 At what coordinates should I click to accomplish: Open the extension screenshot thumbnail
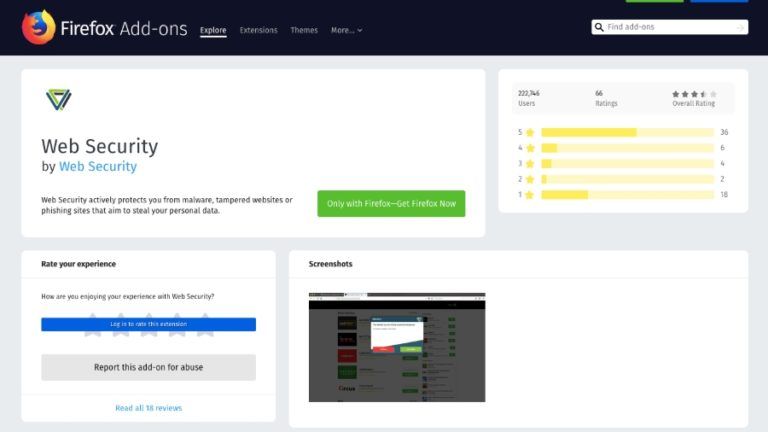tap(397, 347)
